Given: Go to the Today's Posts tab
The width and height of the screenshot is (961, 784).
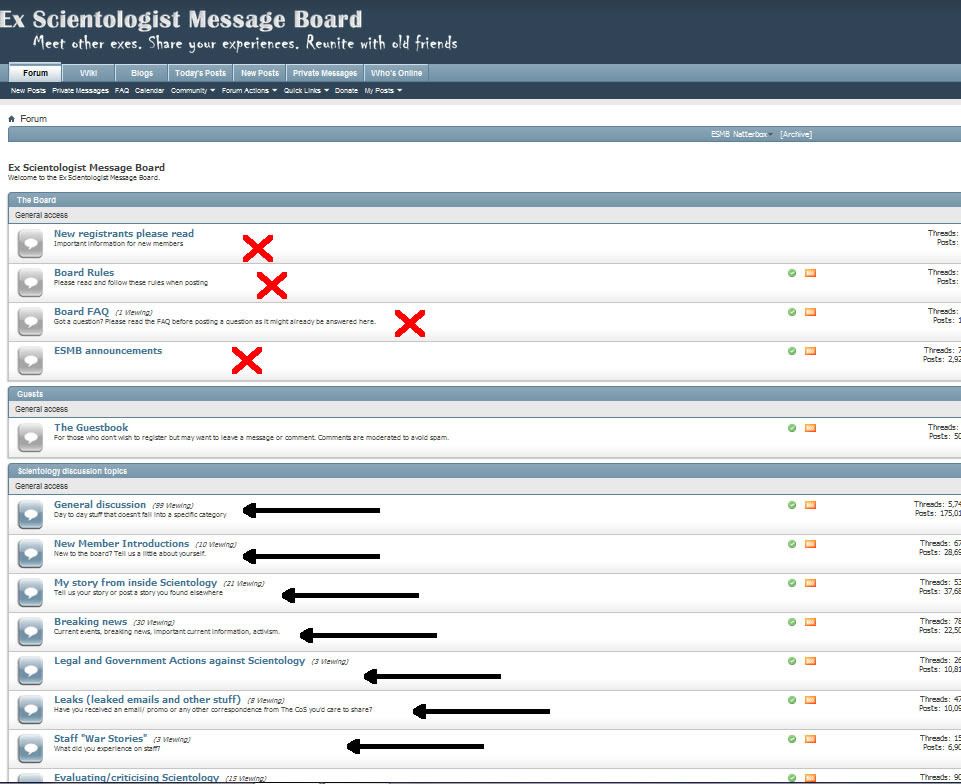Looking at the screenshot, I should coord(200,73).
